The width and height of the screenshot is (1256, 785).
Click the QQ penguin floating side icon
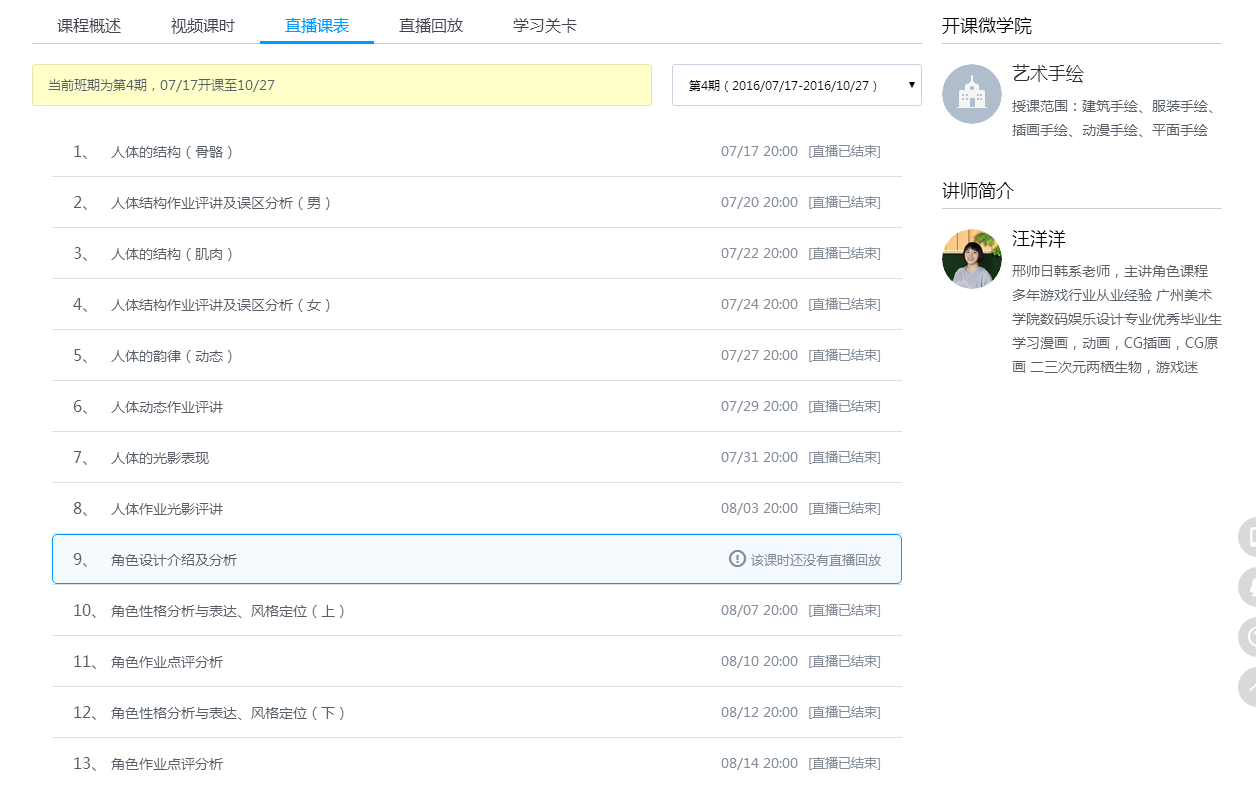pos(1248,587)
